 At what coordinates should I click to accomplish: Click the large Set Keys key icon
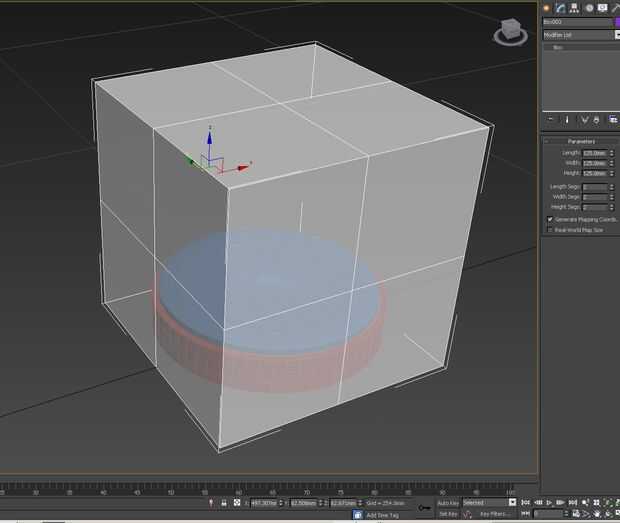pyautogui.click(x=425, y=508)
